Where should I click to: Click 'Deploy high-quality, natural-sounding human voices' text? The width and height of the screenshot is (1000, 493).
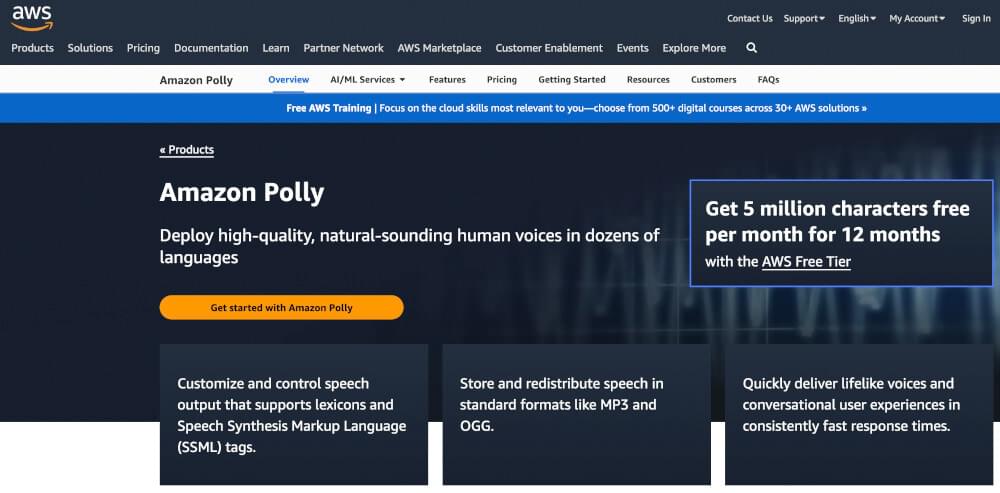click(409, 247)
